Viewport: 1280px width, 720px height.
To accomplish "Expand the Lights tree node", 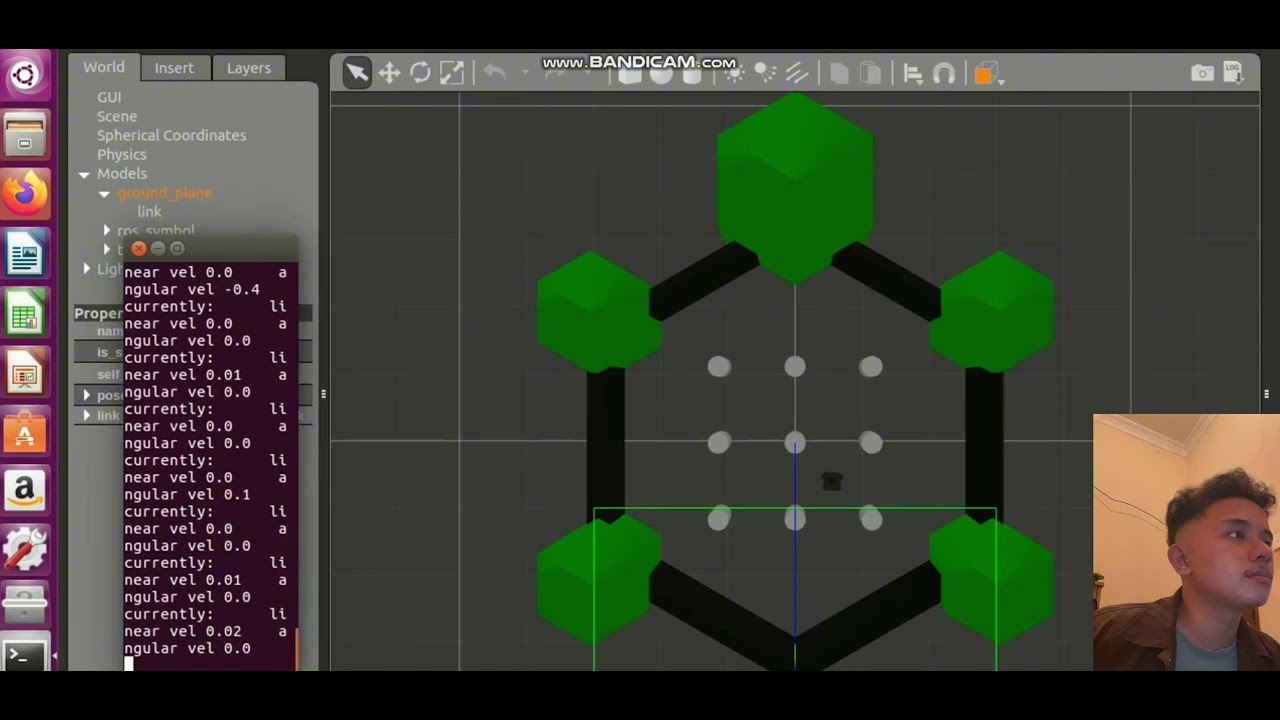I will (x=87, y=269).
